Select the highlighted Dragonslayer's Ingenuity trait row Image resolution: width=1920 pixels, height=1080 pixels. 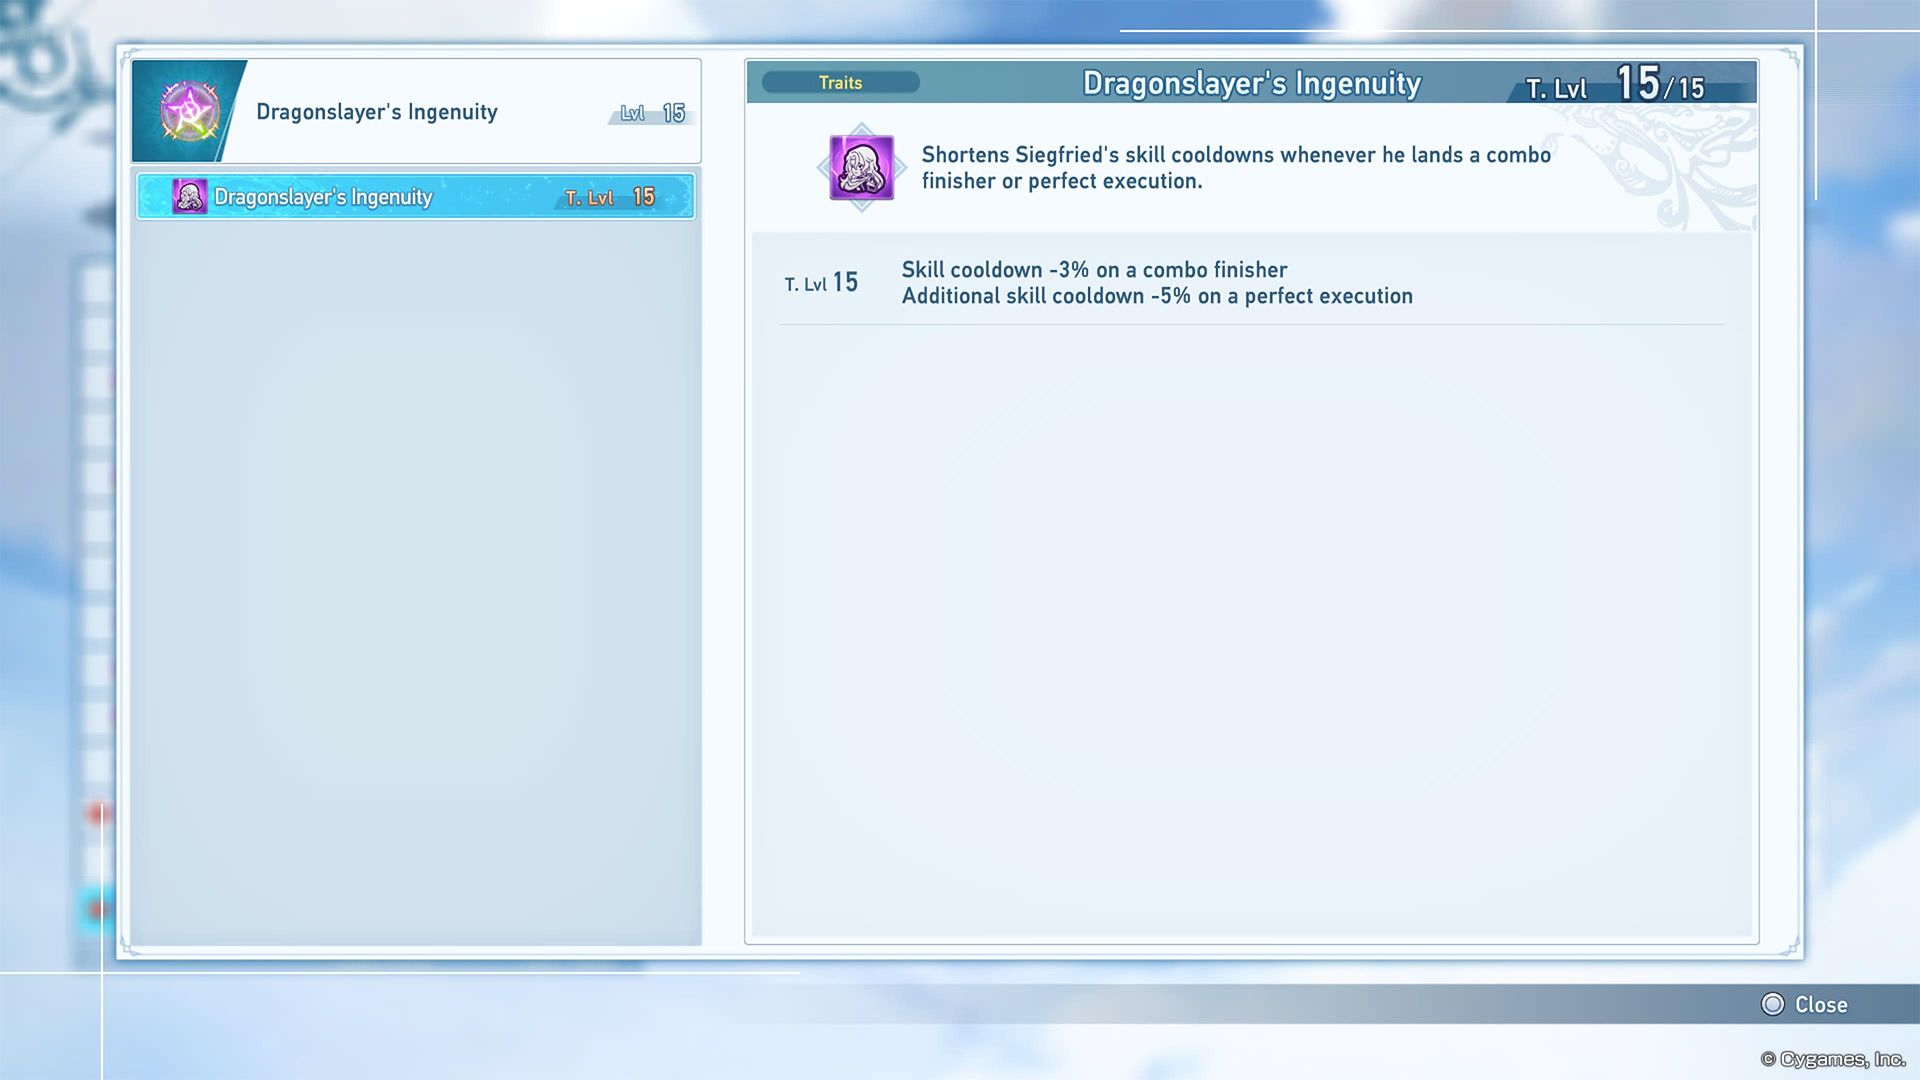415,197
